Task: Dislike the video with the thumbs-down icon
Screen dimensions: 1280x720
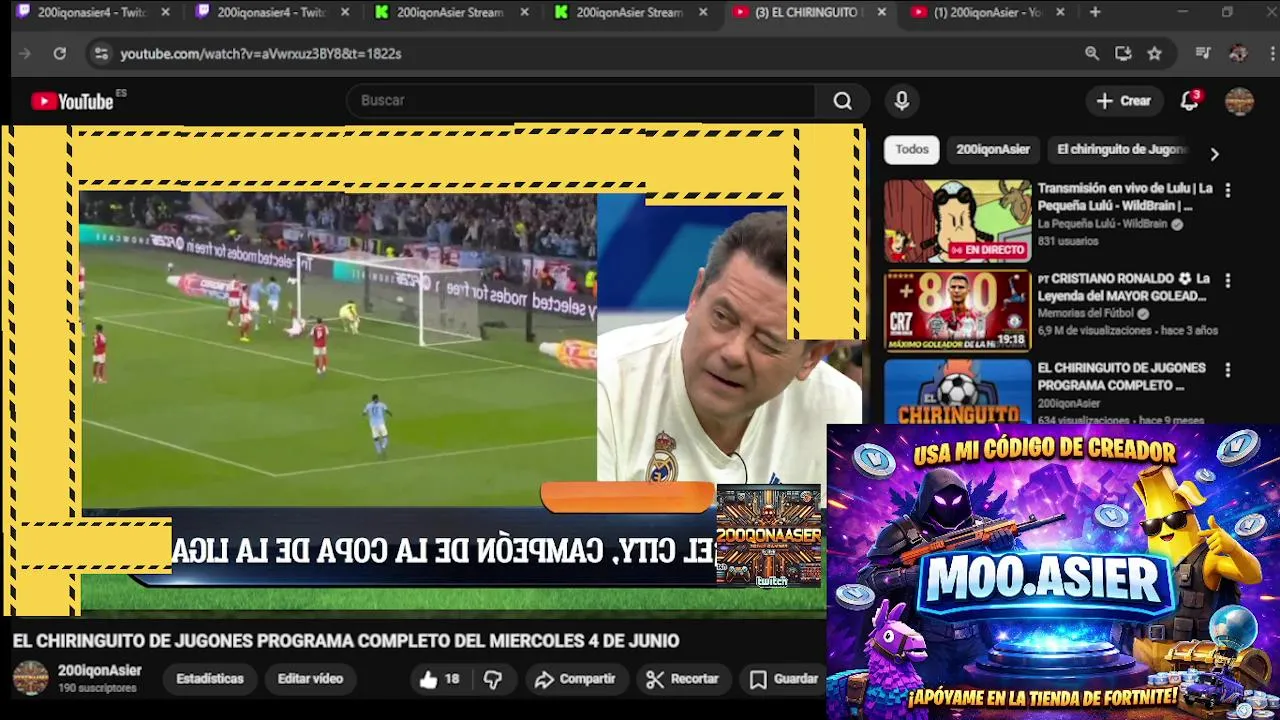Action: [x=492, y=679]
